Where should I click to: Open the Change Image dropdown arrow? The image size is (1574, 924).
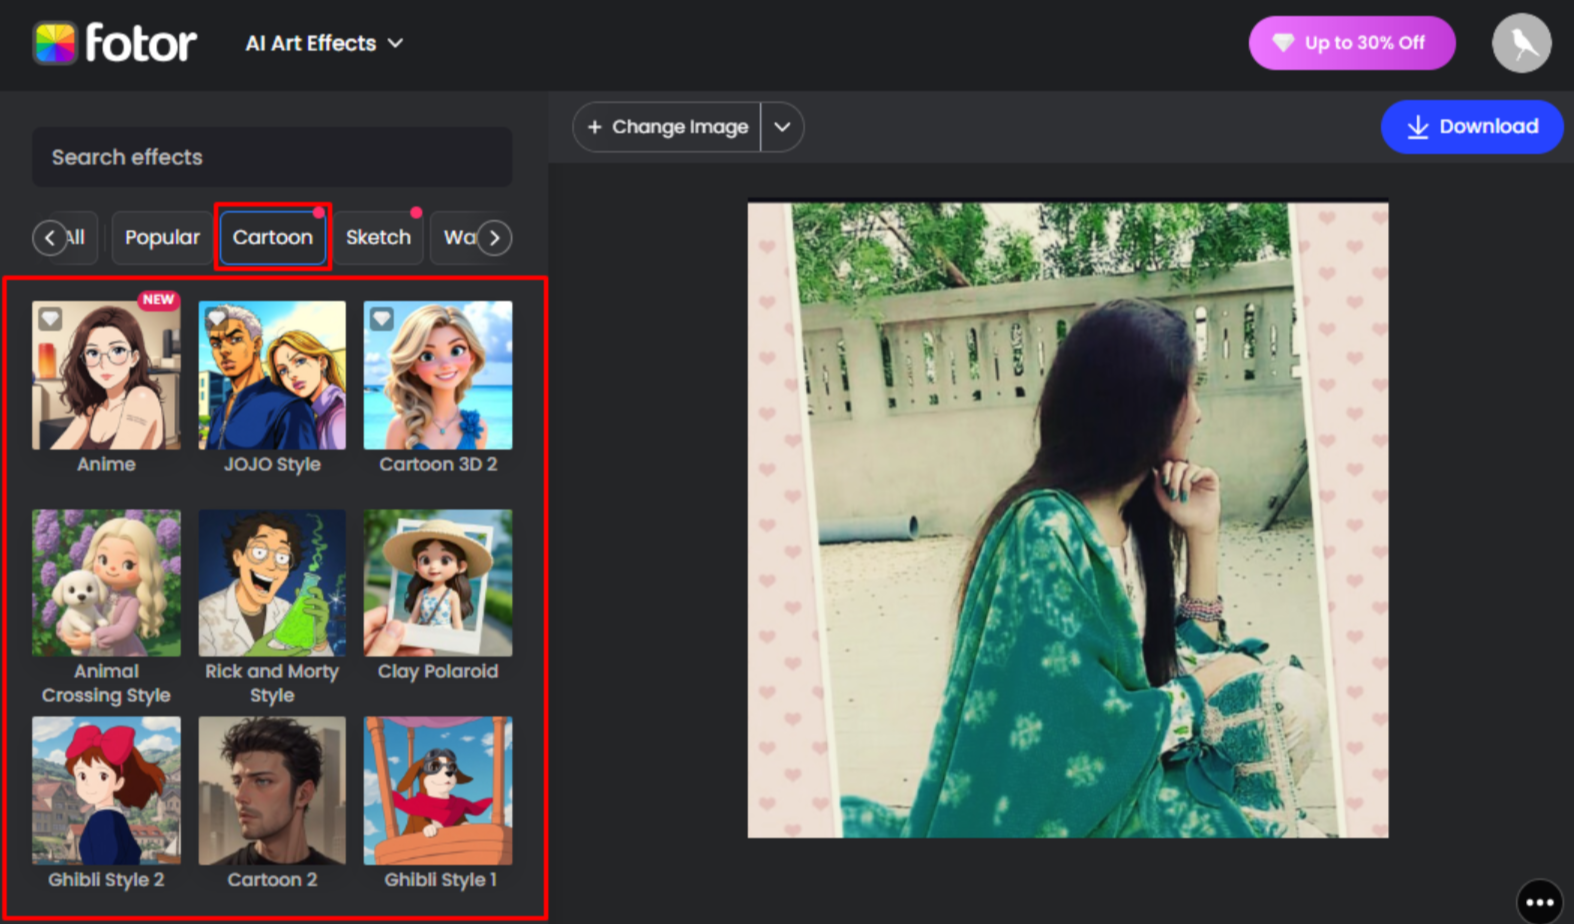pyautogui.click(x=782, y=127)
